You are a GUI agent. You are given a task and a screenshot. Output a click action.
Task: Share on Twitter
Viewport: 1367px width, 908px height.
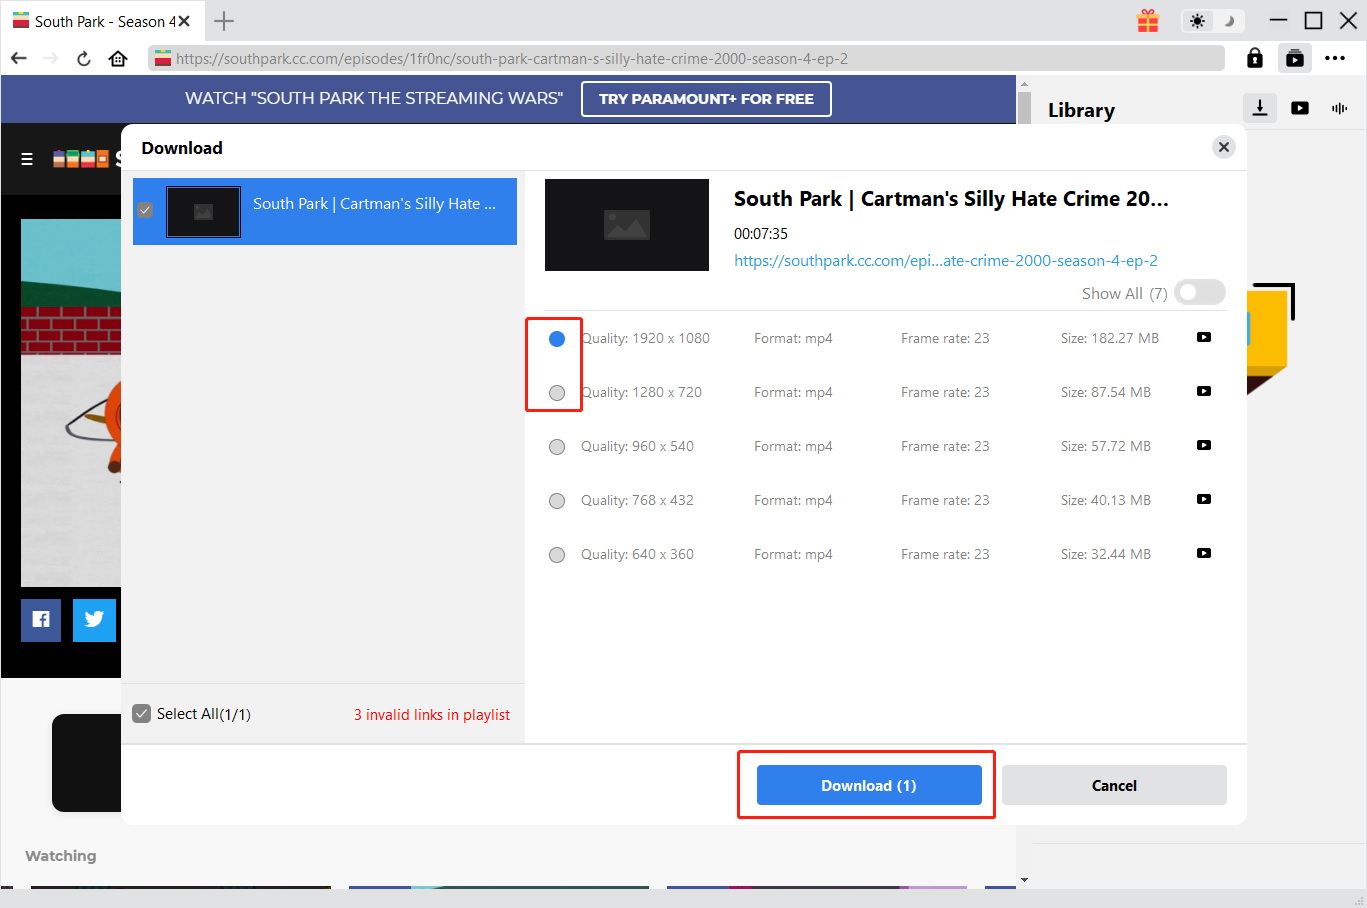[94, 620]
